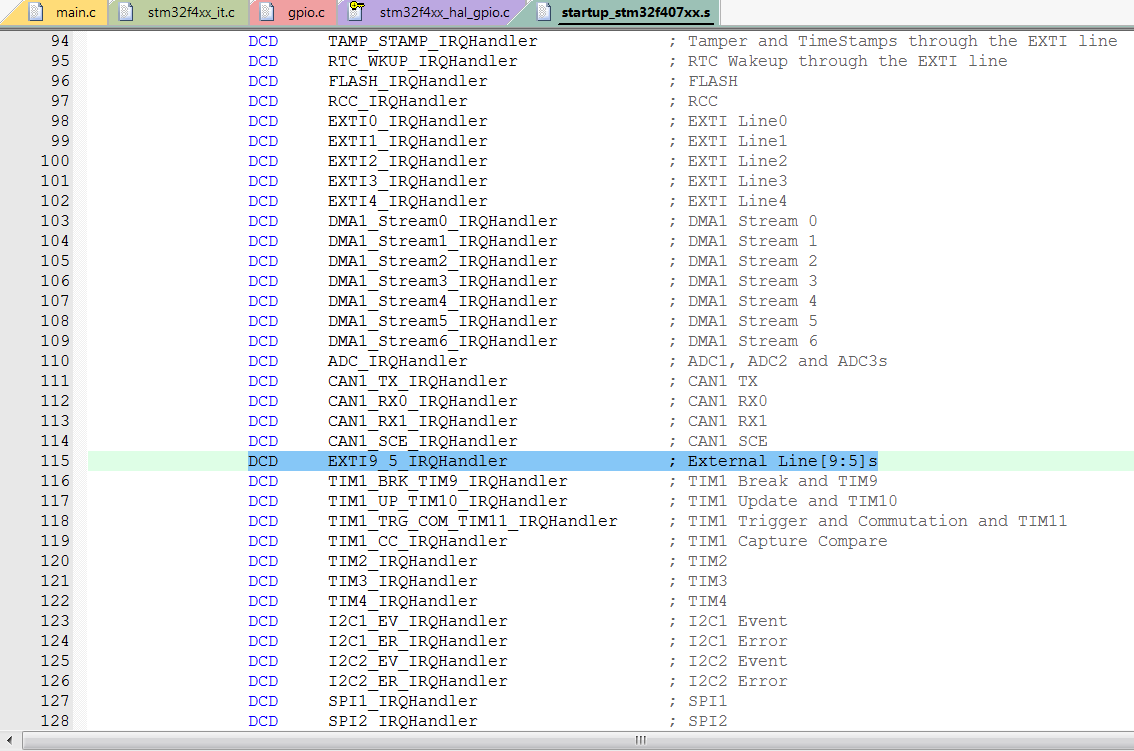
Task: Click the comment 'RTC Wakeup through the EXTI line'
Action: (847, 61)
